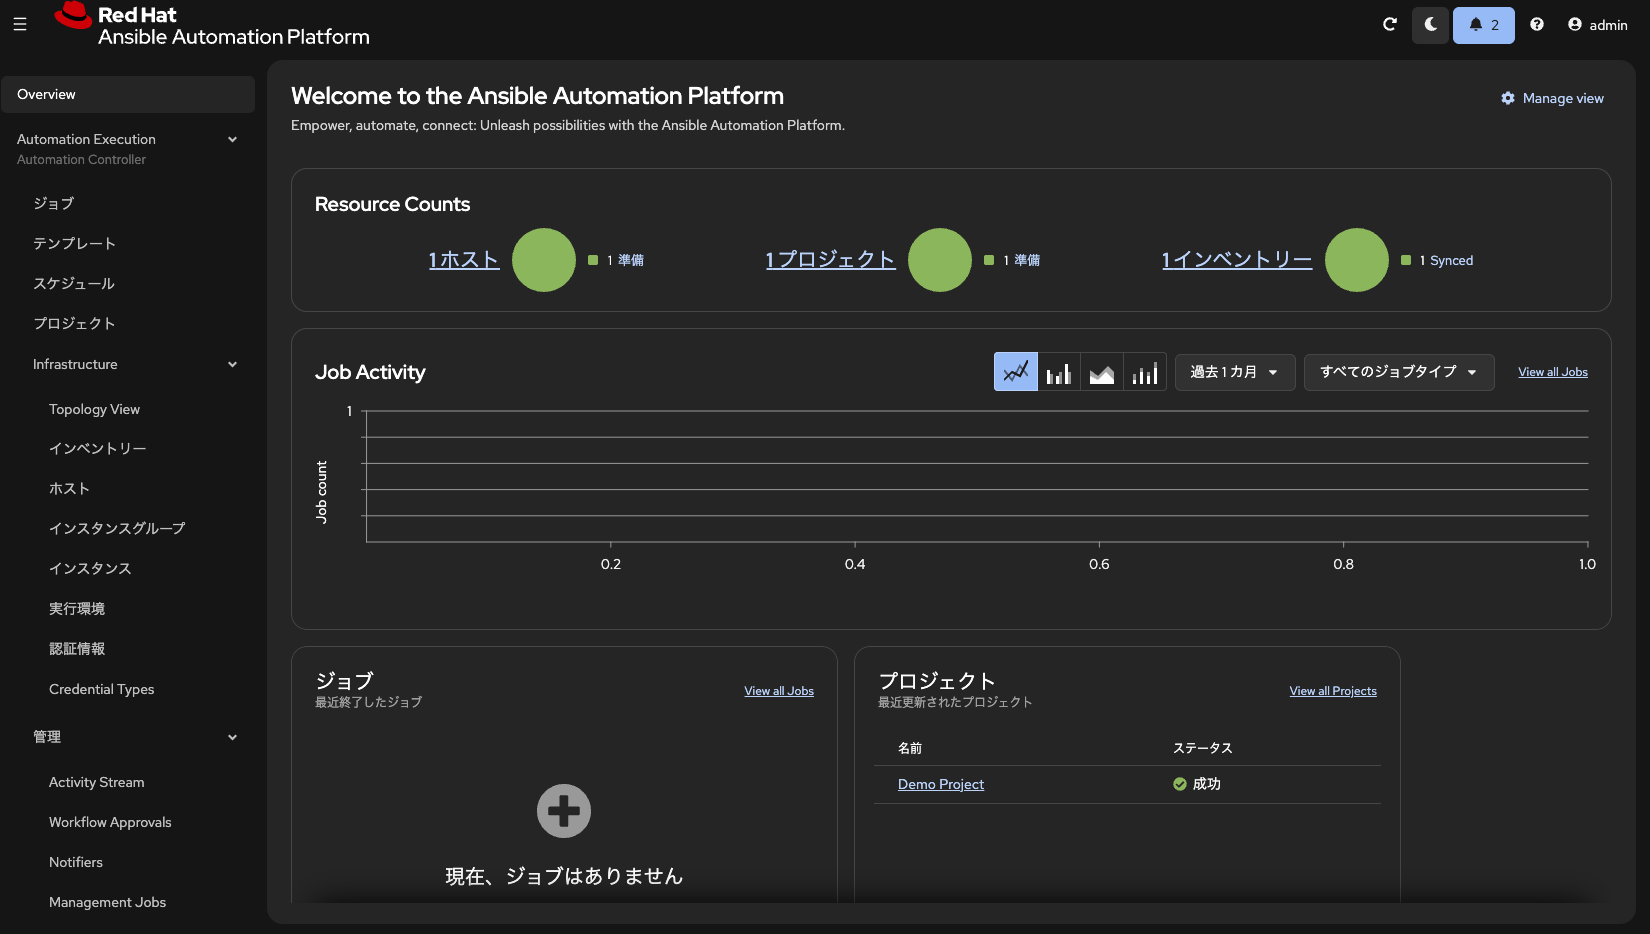Open Notifiers in the sidebar

[x=76, y=862]
